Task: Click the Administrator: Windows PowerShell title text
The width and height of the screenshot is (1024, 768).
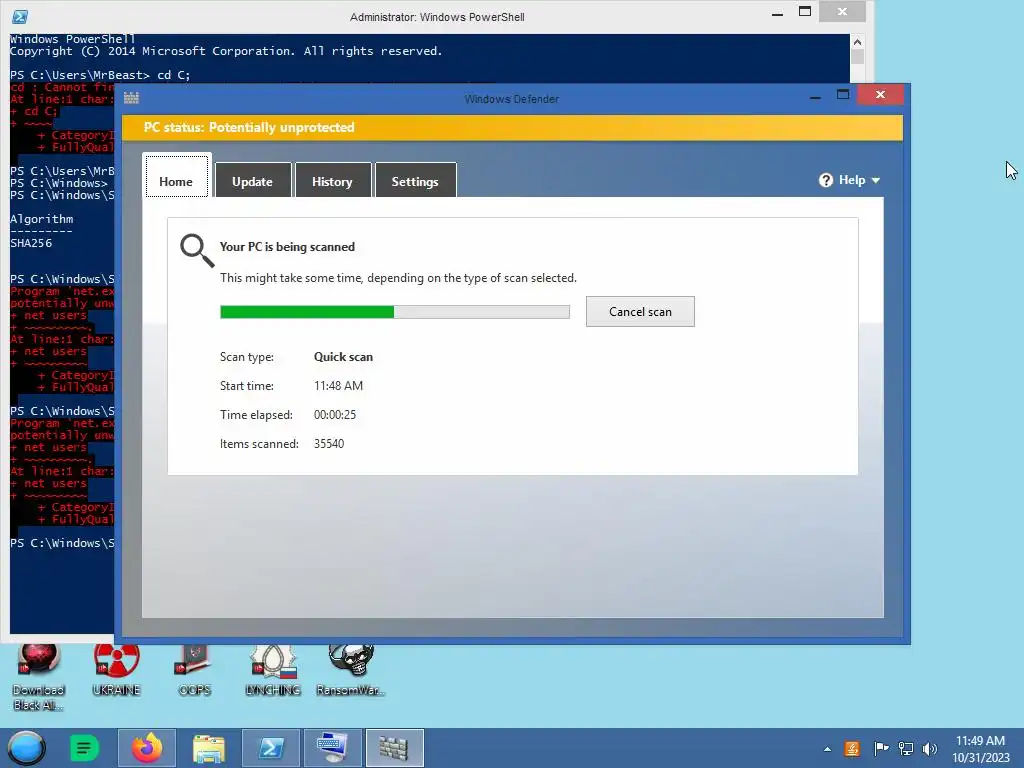Action: coord(437,17)
